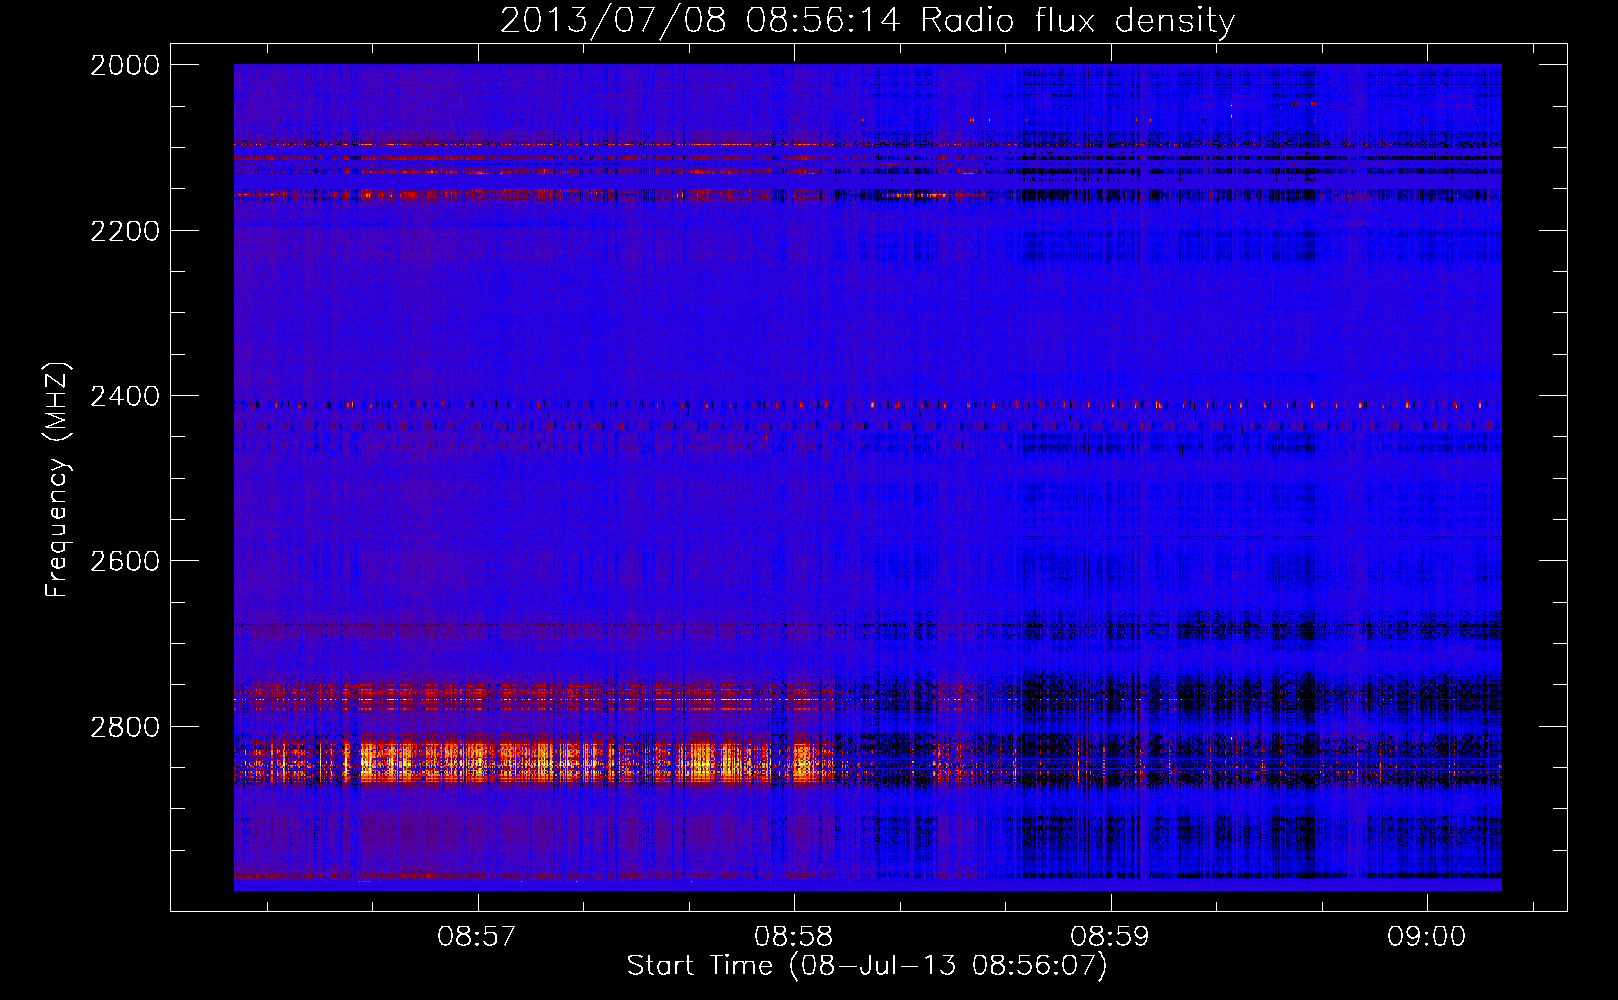Click the 'Start Time (08-Jul-13 08:56:07)' x-axis label
This screenshot has width=1618, height=1000.
click(867, 965)
